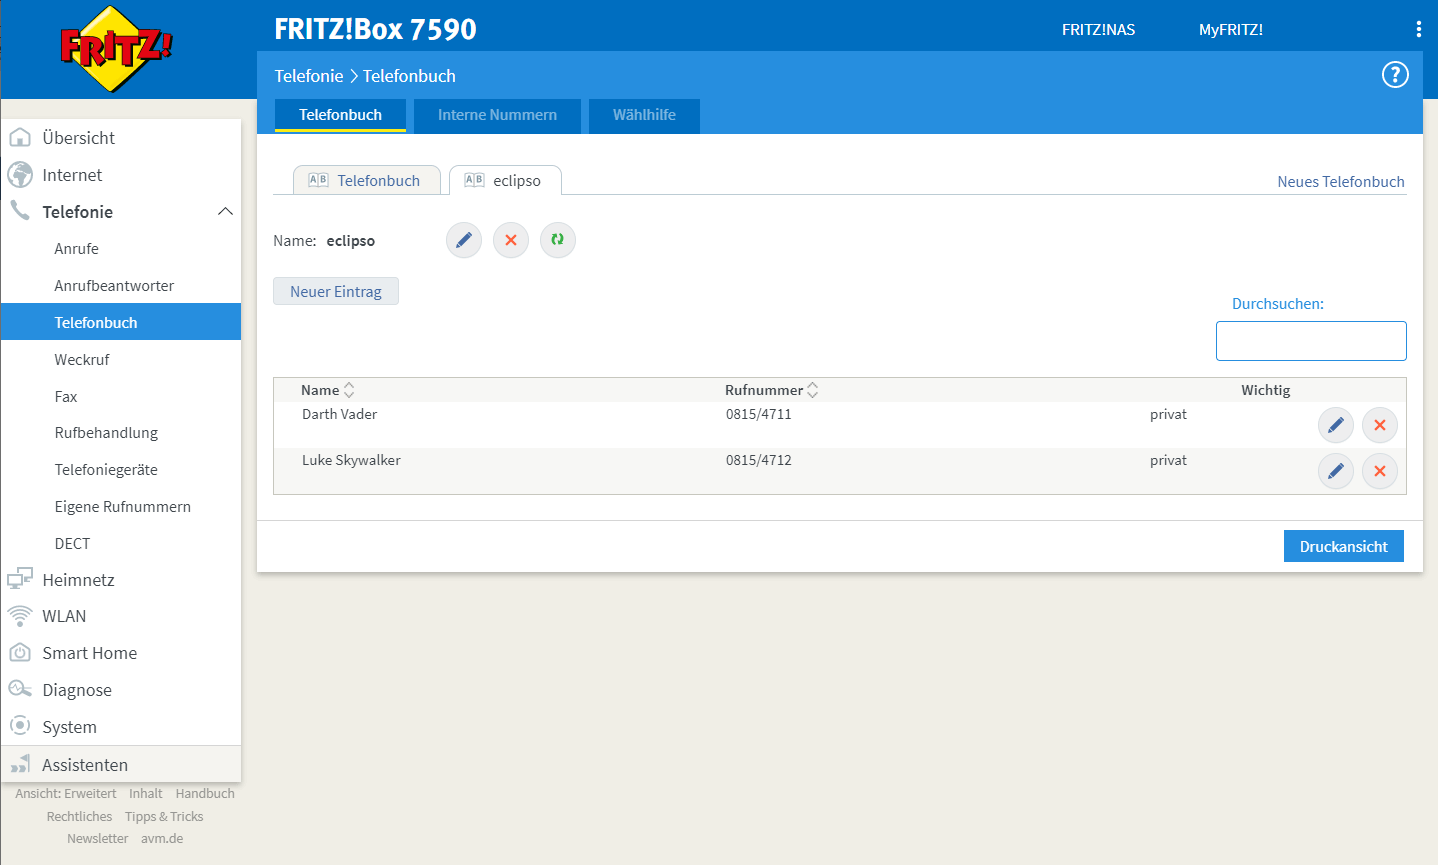Open the Inhalt footer link
The width and height of the screenshot is (1438, 865).
tap(145, 793)
